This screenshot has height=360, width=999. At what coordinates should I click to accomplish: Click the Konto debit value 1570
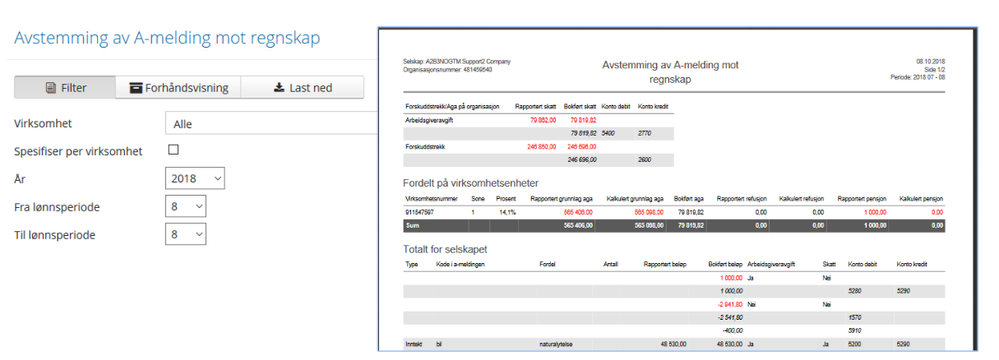tap(854, 317)
